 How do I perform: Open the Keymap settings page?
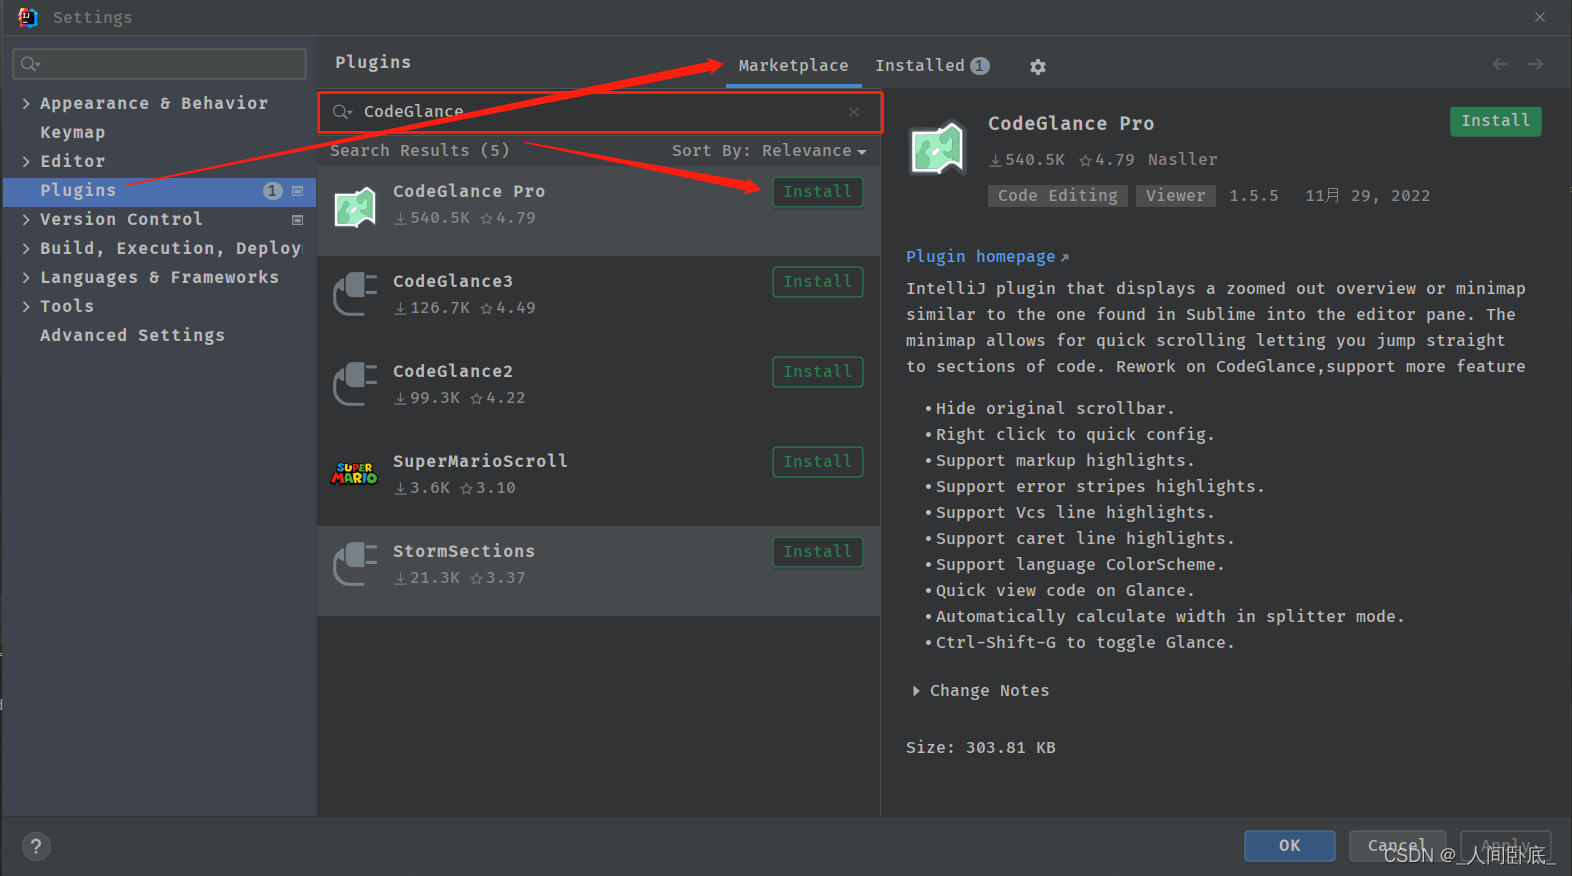tap(72, 132)
